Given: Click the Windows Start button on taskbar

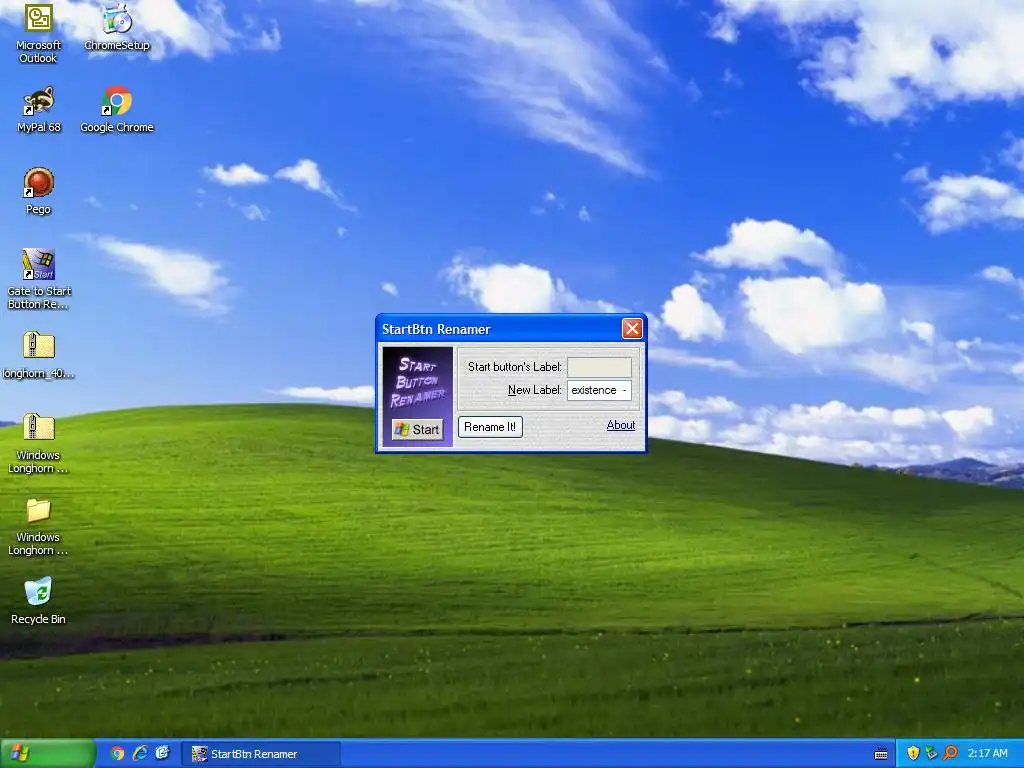Looking at the screenshot, I should point(47,754).
